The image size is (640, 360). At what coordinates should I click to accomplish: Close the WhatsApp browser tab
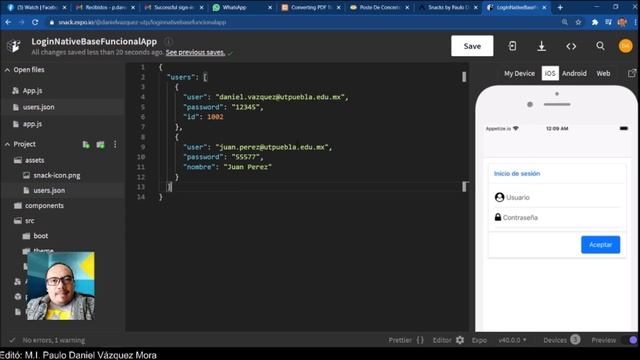point(270,7)
